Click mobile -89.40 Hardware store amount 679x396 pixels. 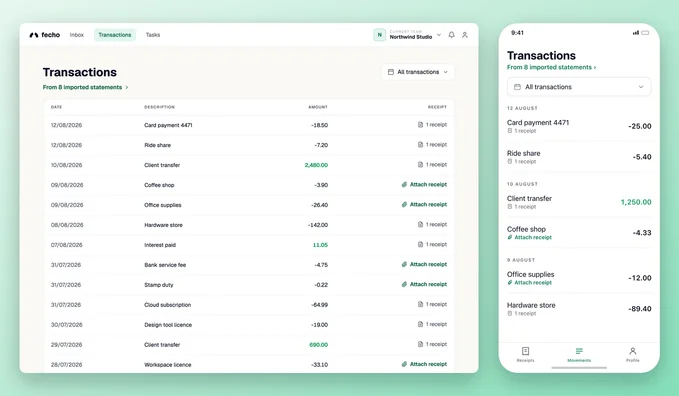pos(640,308)
